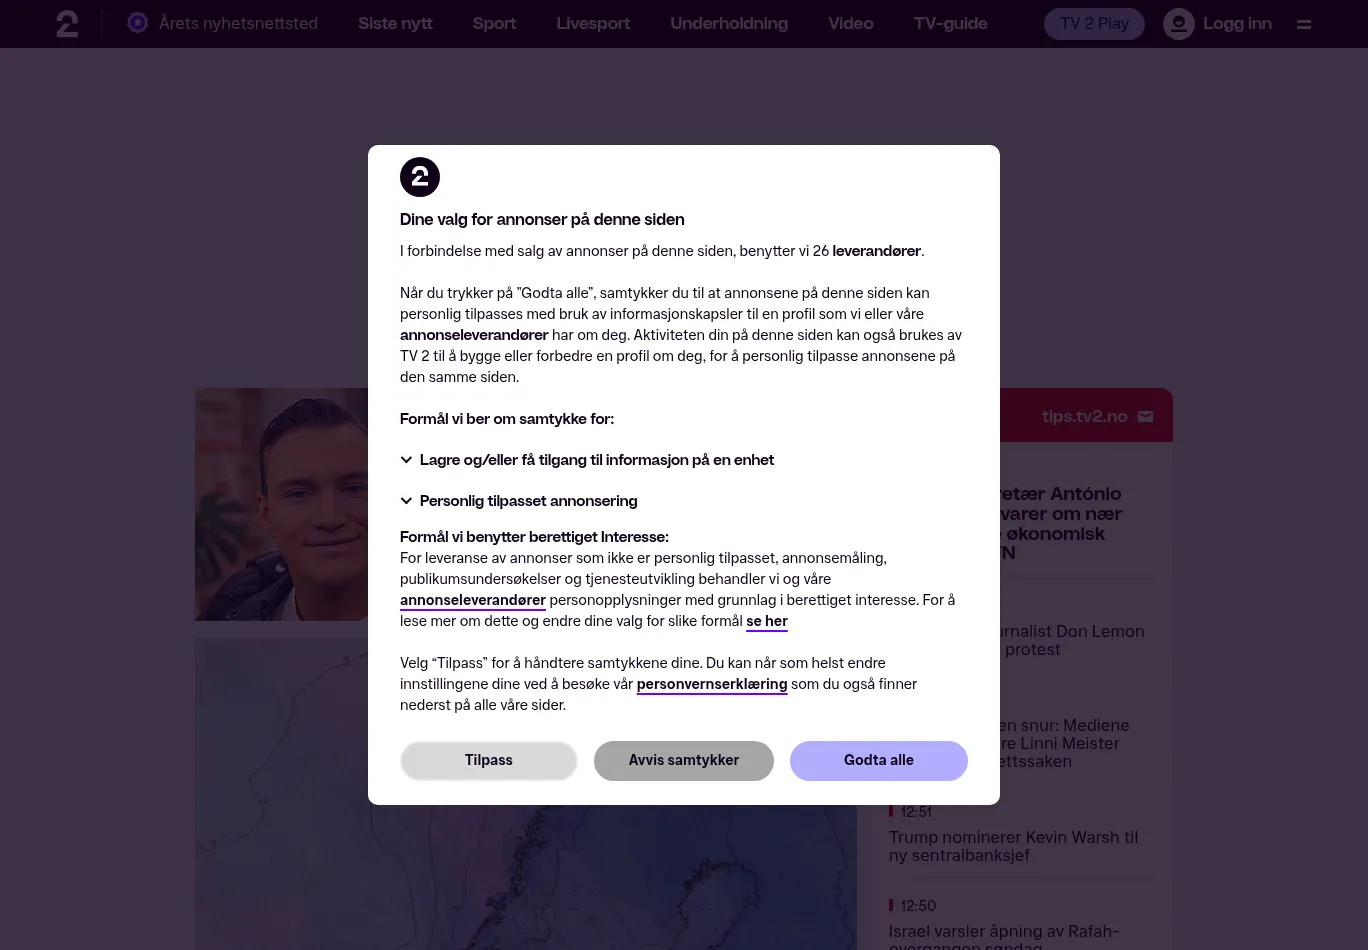1368x950 pixels.
Task: Open the personvernserklæring link
Action: click(712, 684)
